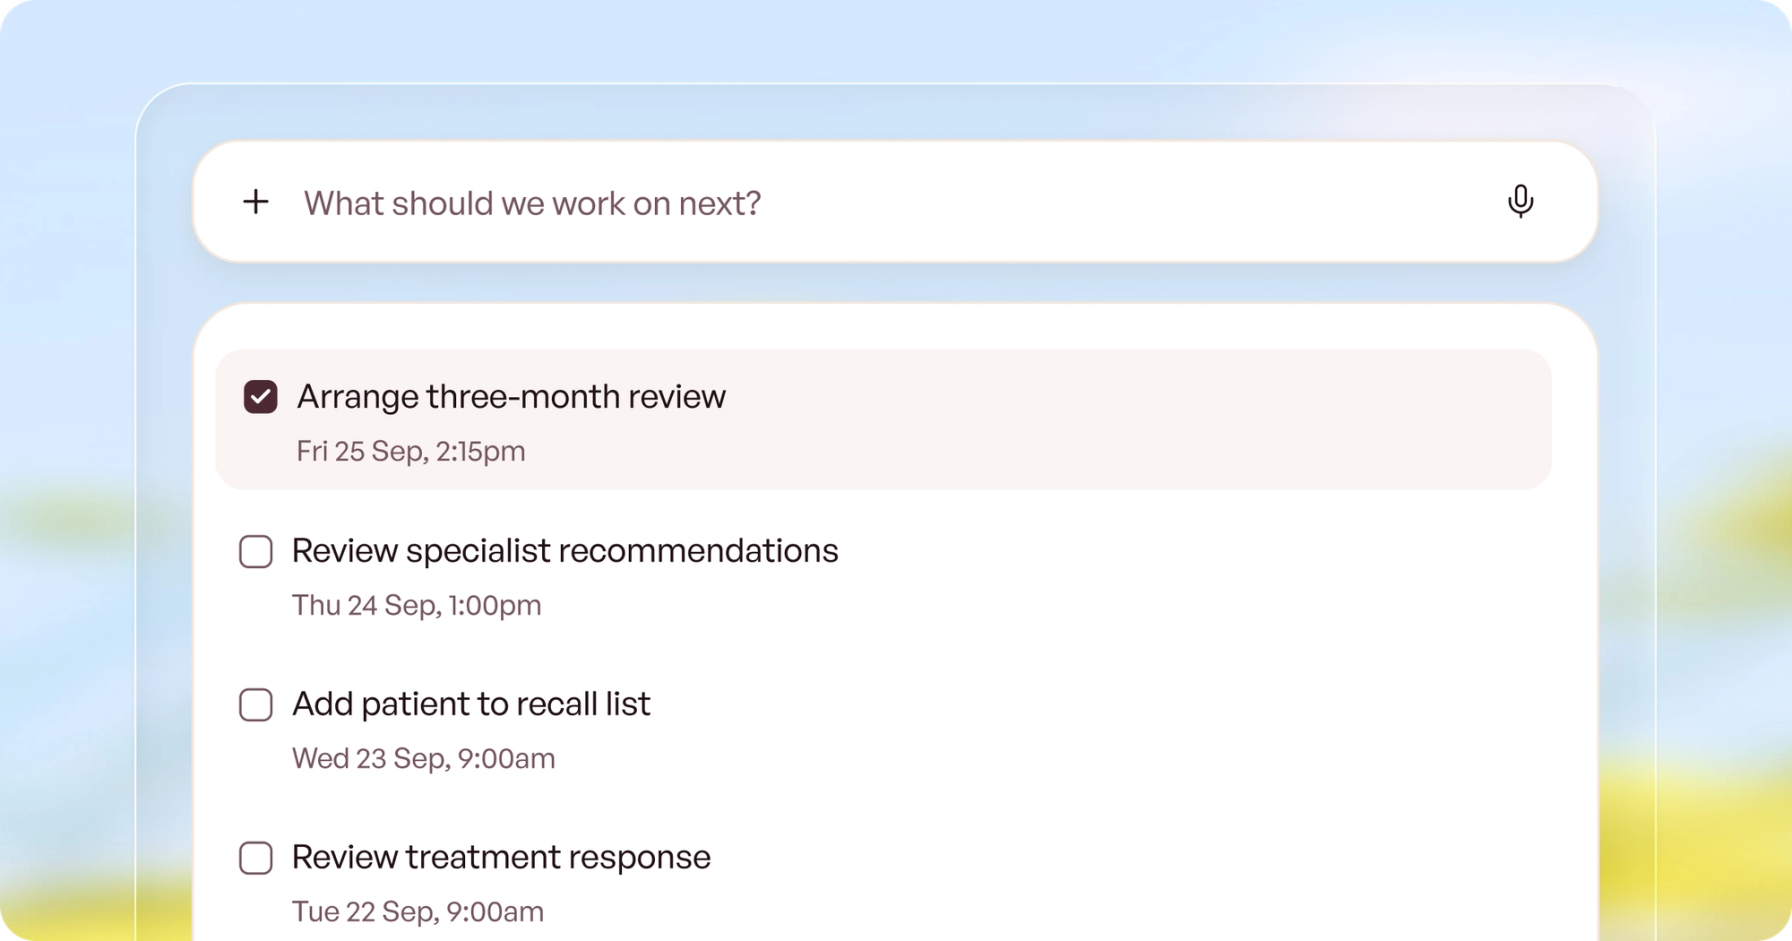This screenshot has width=1792, height=941.
Task: Open the 'Arrange three-month review' task title
Action: [x=511, y=397]
